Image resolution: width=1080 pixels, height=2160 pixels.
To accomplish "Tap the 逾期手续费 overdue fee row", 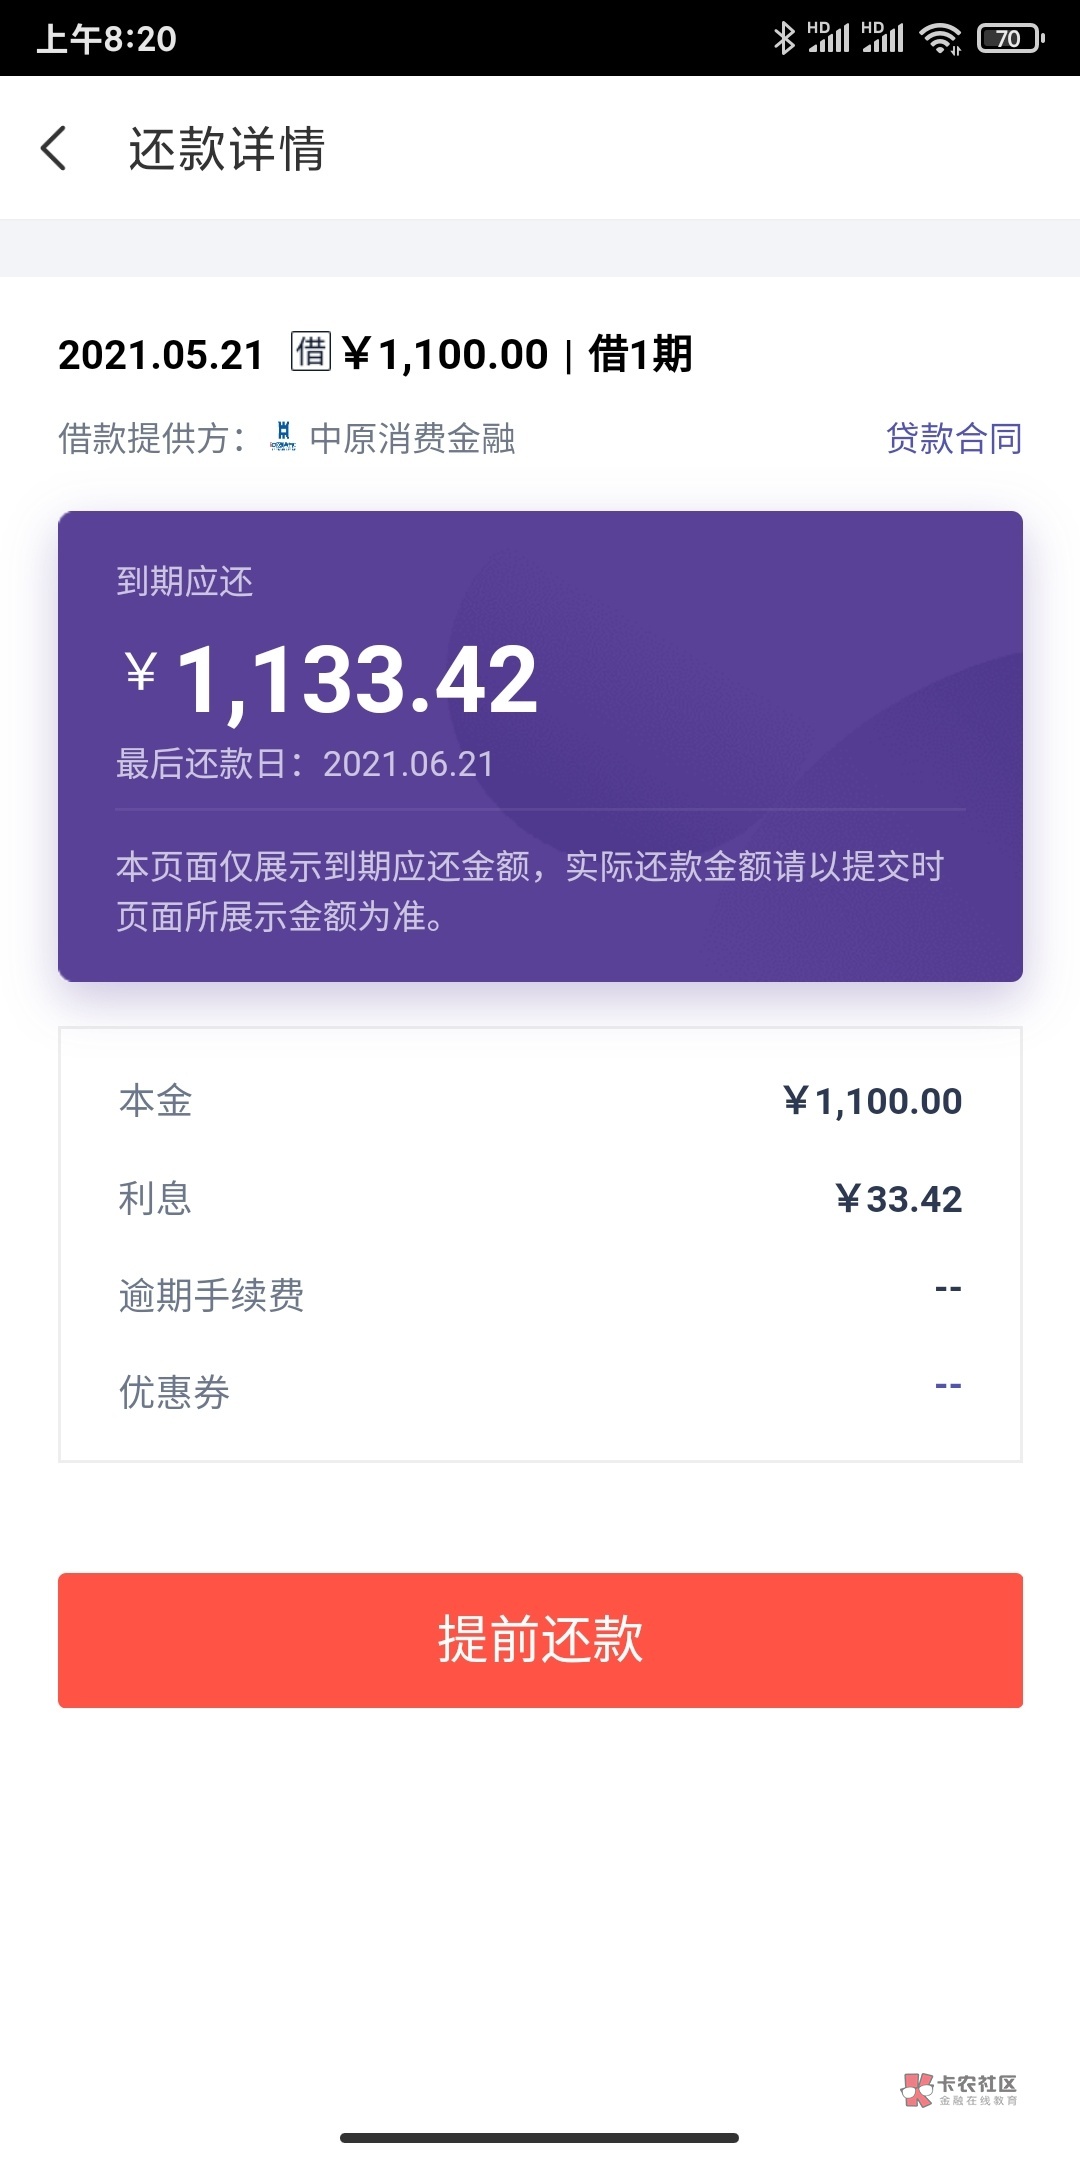I will [x=540, y=1294].
